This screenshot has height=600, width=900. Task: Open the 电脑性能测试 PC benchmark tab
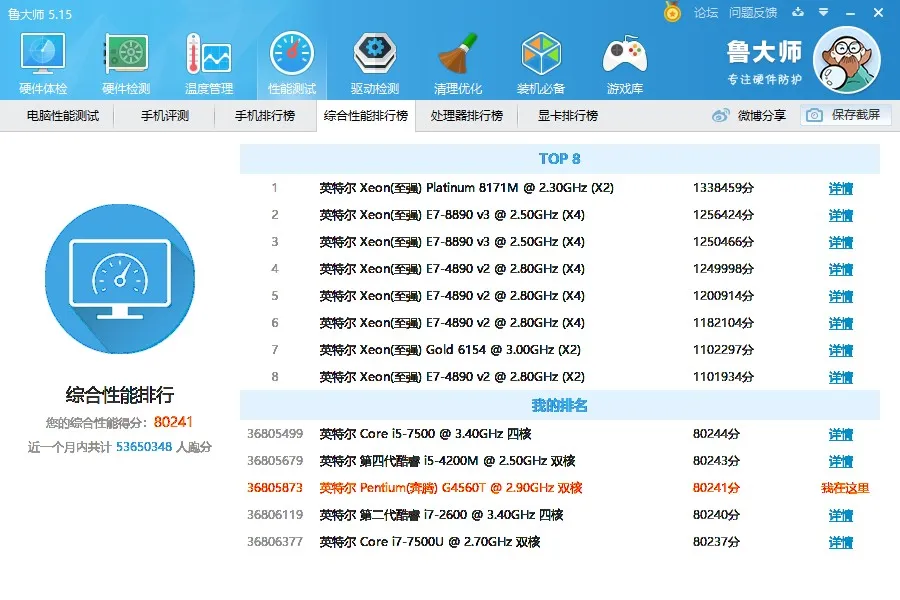tap(62, 115)
